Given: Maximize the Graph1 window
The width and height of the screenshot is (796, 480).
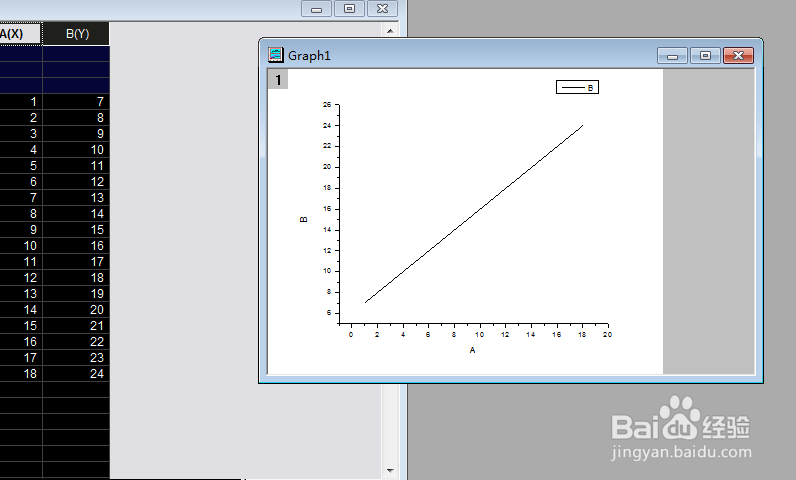Looking at the screenshot, I should coord(705,55).
